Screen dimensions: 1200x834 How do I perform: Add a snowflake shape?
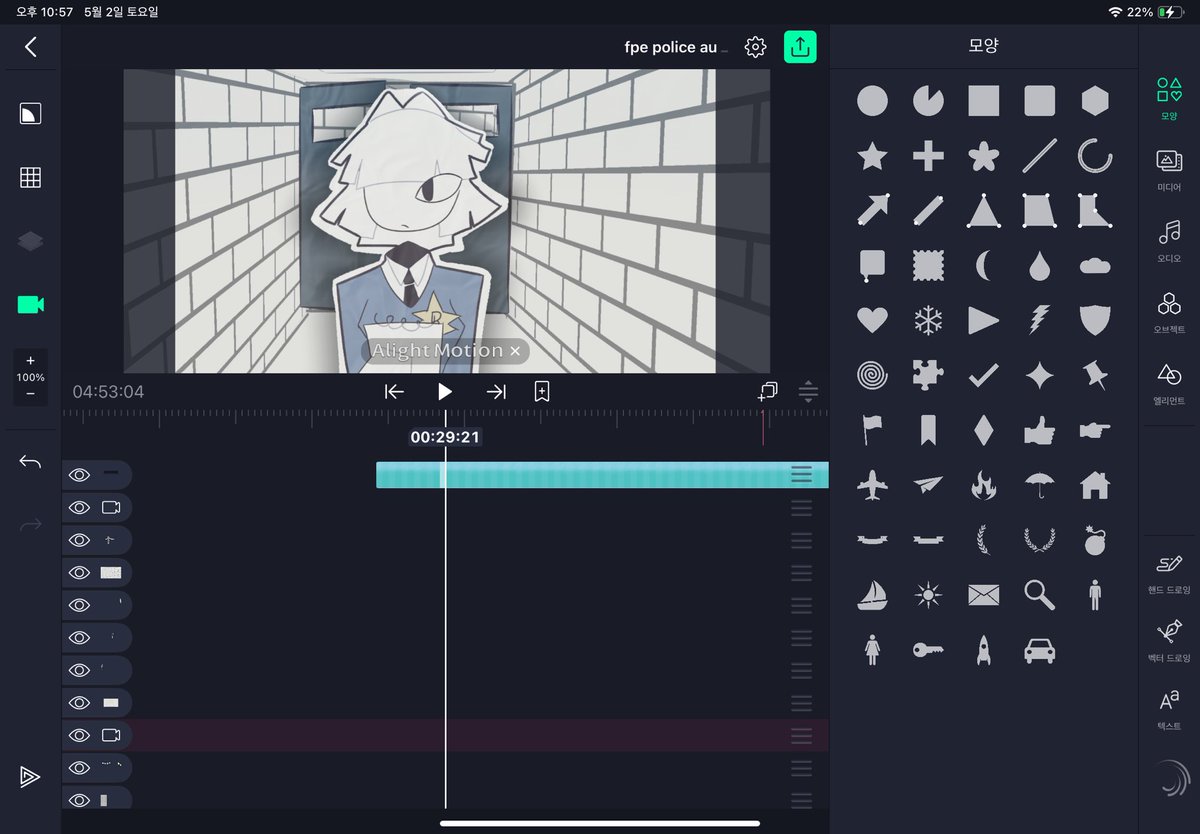928,320
